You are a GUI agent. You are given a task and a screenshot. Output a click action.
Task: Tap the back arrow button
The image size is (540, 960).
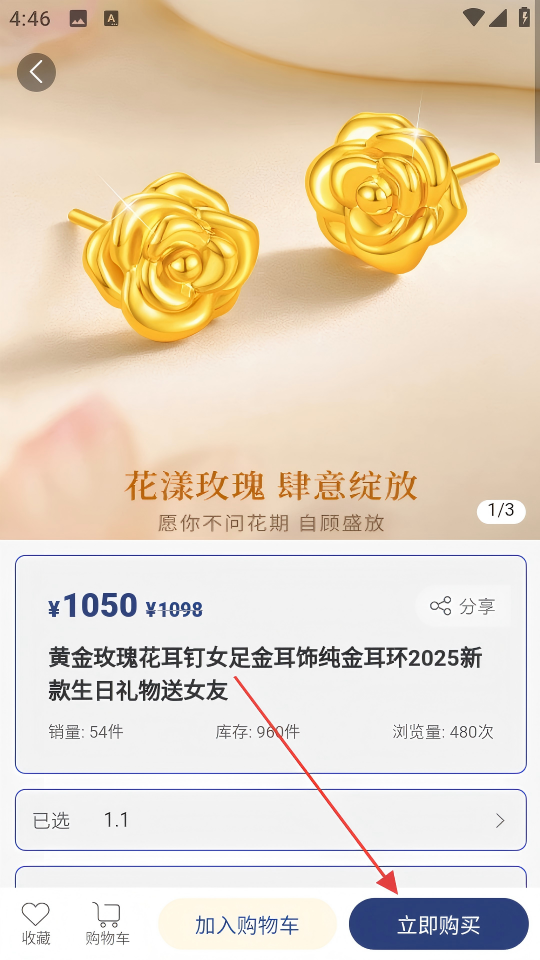36,72
